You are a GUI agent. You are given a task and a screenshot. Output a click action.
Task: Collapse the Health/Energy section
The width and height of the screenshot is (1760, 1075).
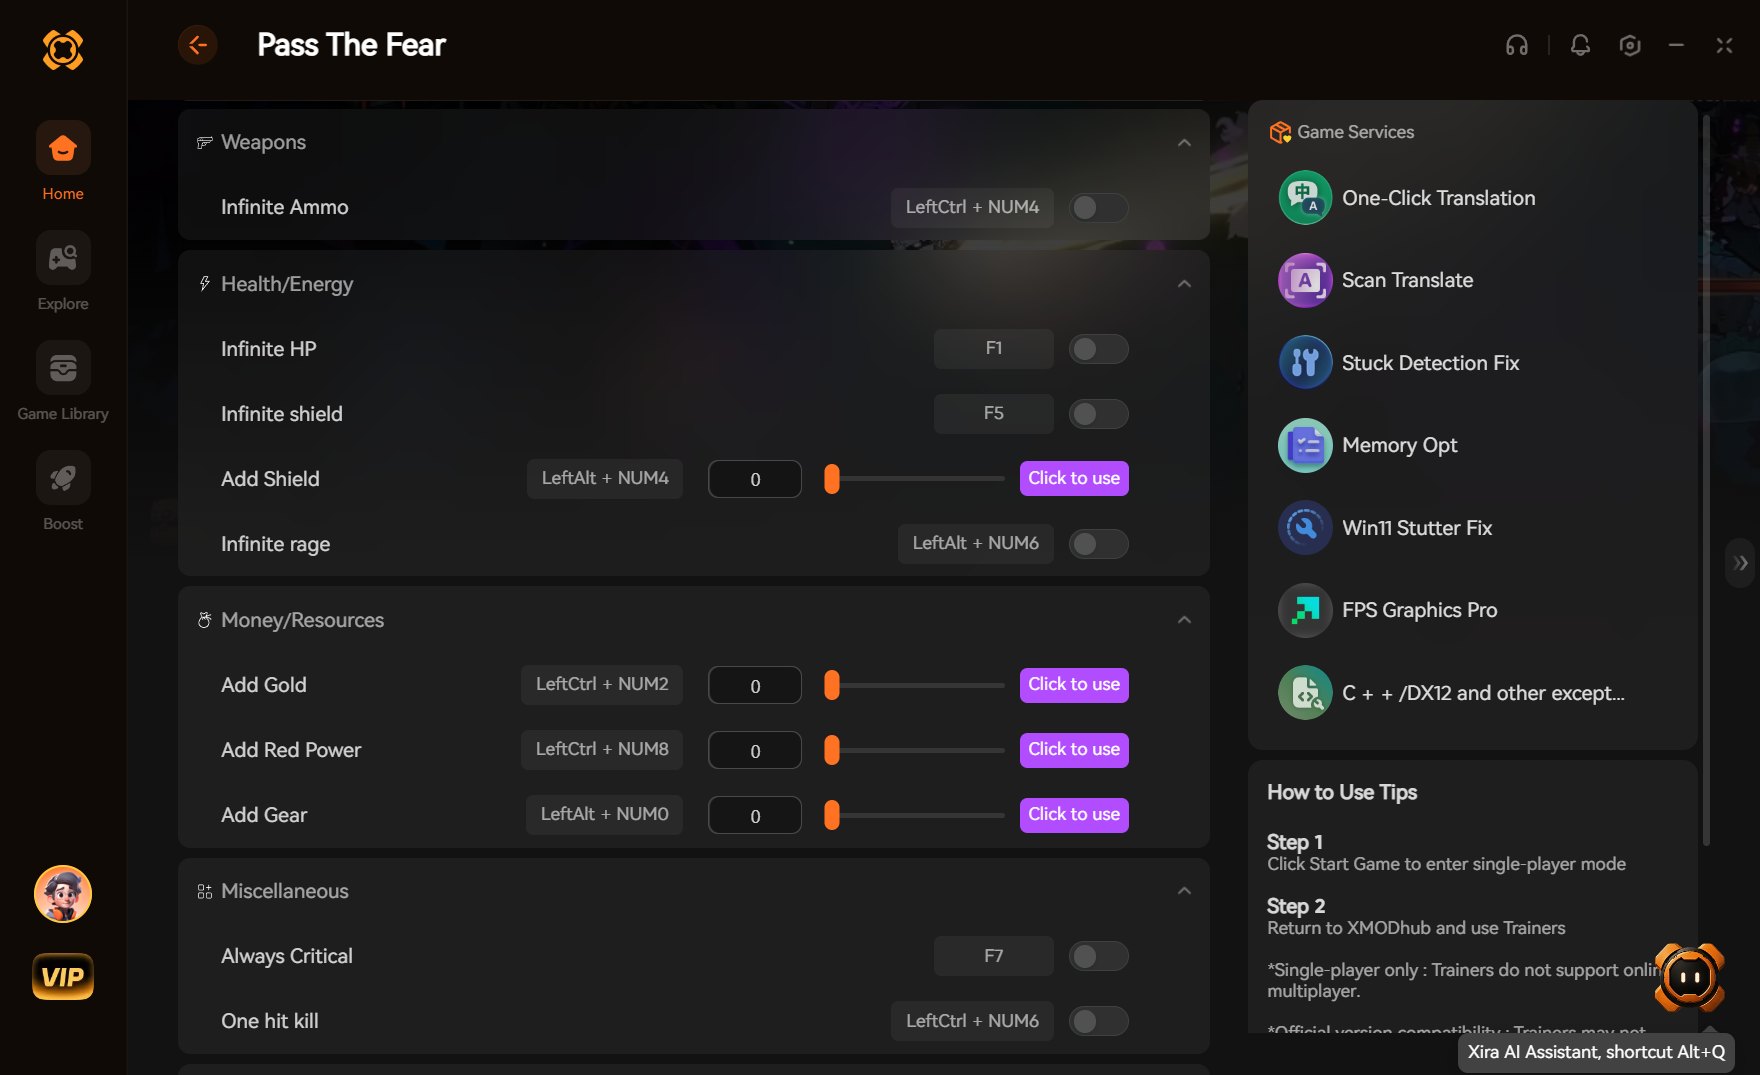tap(1184, 284)
